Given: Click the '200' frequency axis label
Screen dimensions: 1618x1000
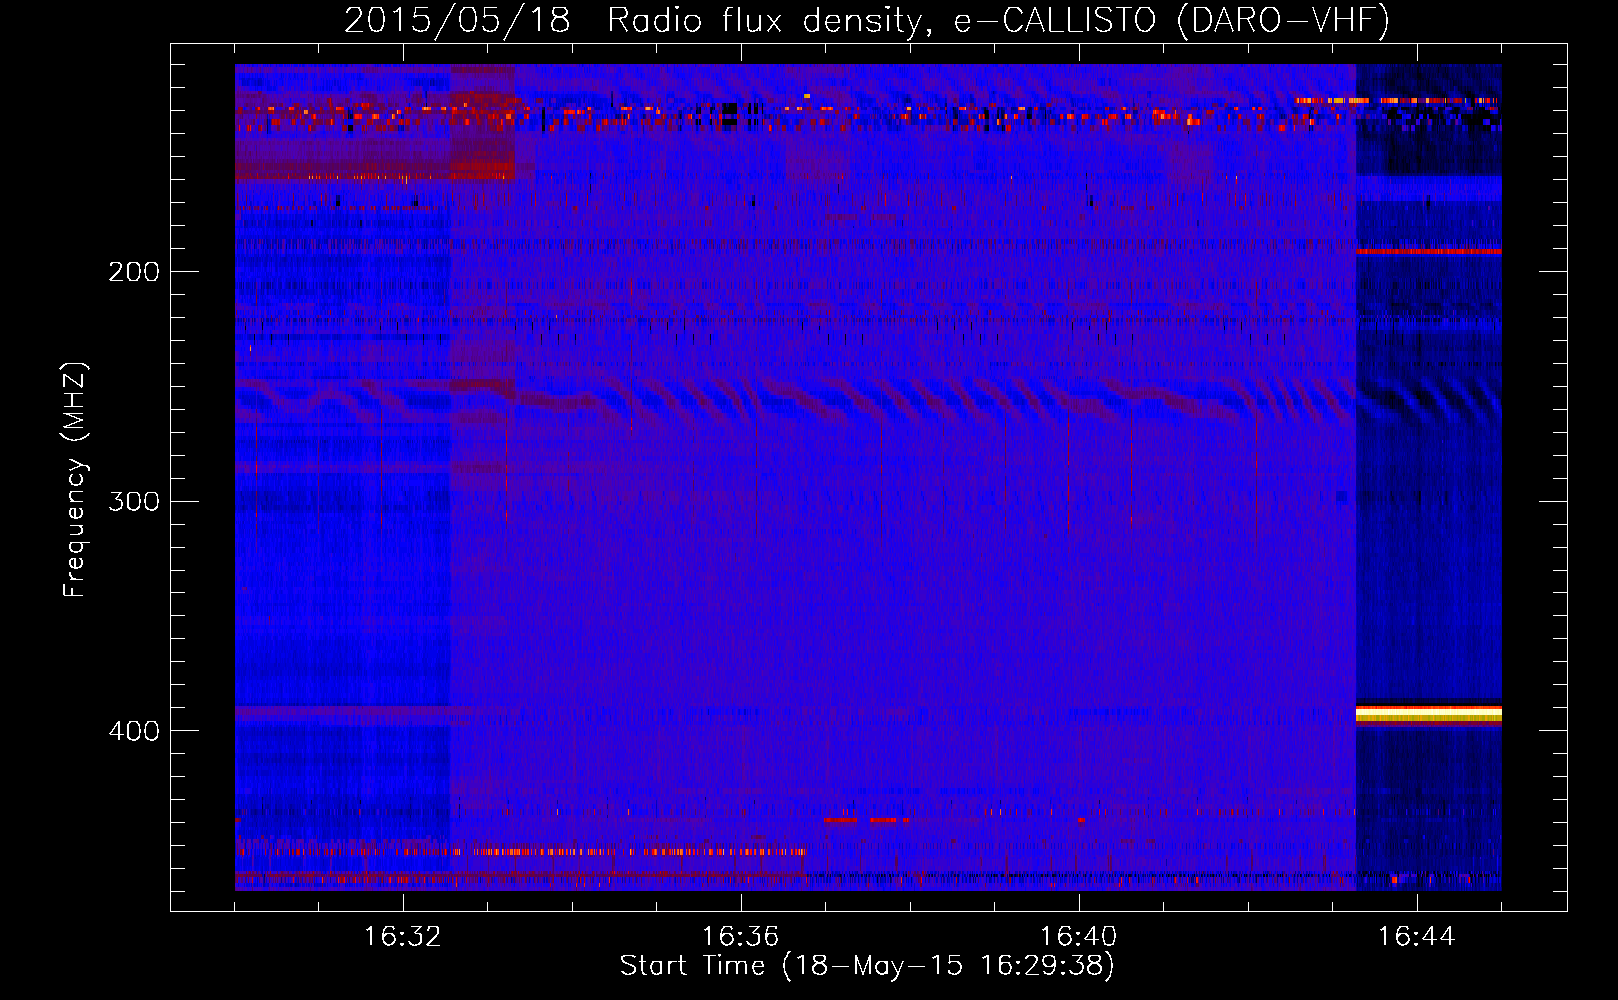Looking at the screenshot, I should point(134,272).
